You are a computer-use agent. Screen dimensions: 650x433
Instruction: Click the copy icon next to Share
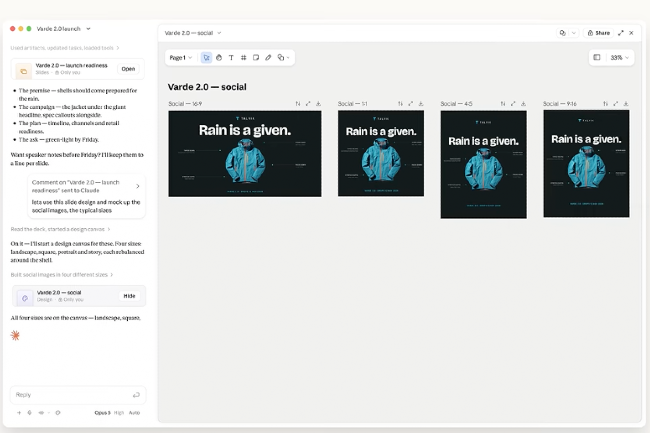pyautogui.click(x=563, y=33)
